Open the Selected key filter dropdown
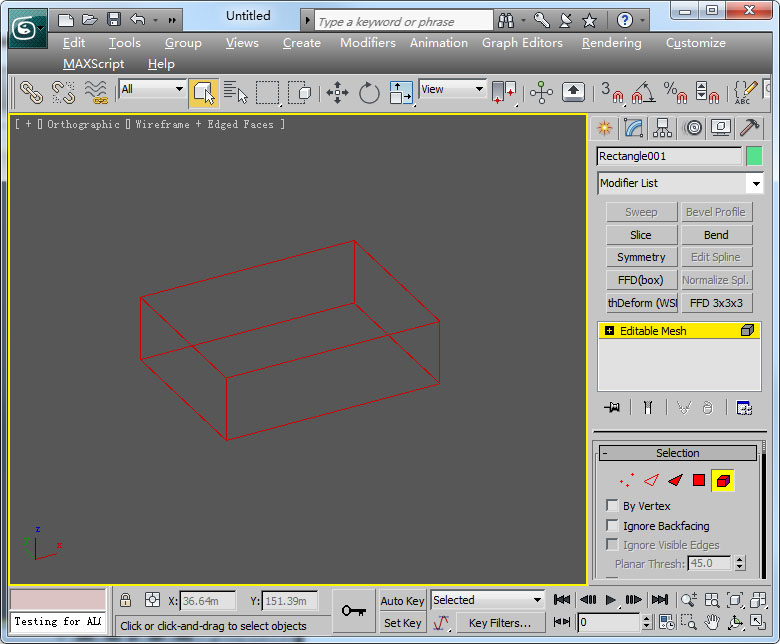The width and height of the screenshot is (780, 644). coord(487,600)
